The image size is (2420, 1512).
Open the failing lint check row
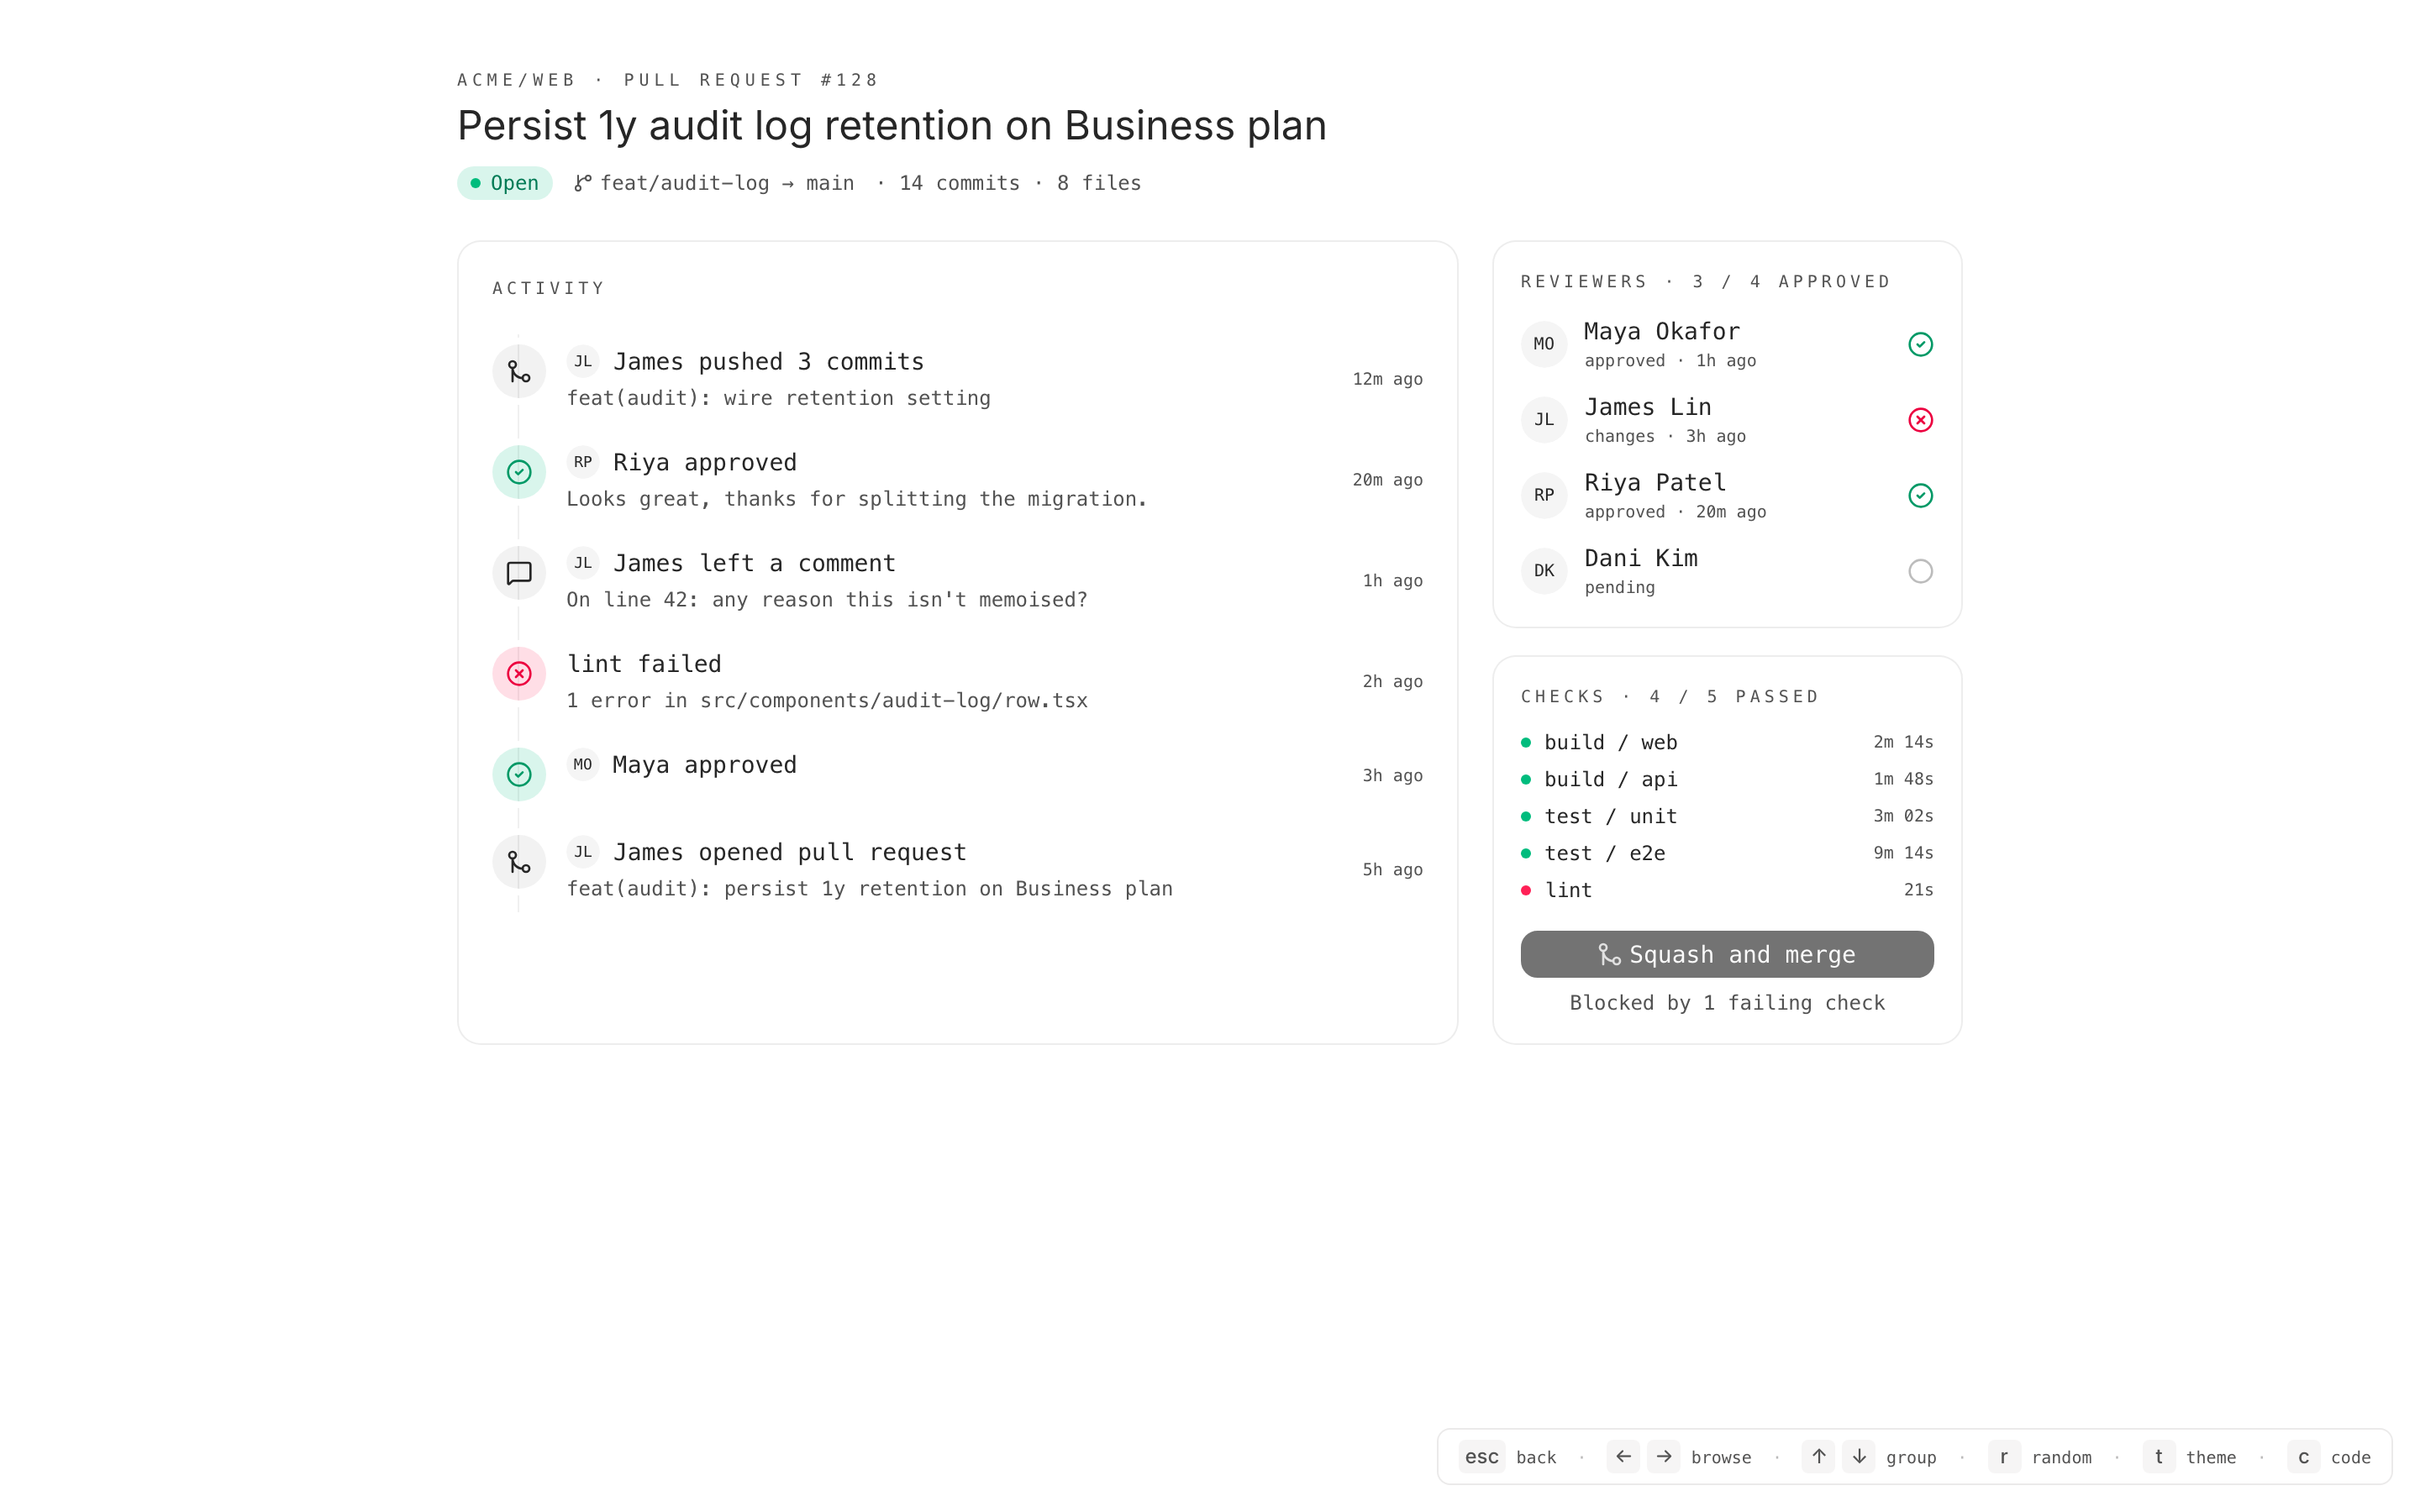1726,890
